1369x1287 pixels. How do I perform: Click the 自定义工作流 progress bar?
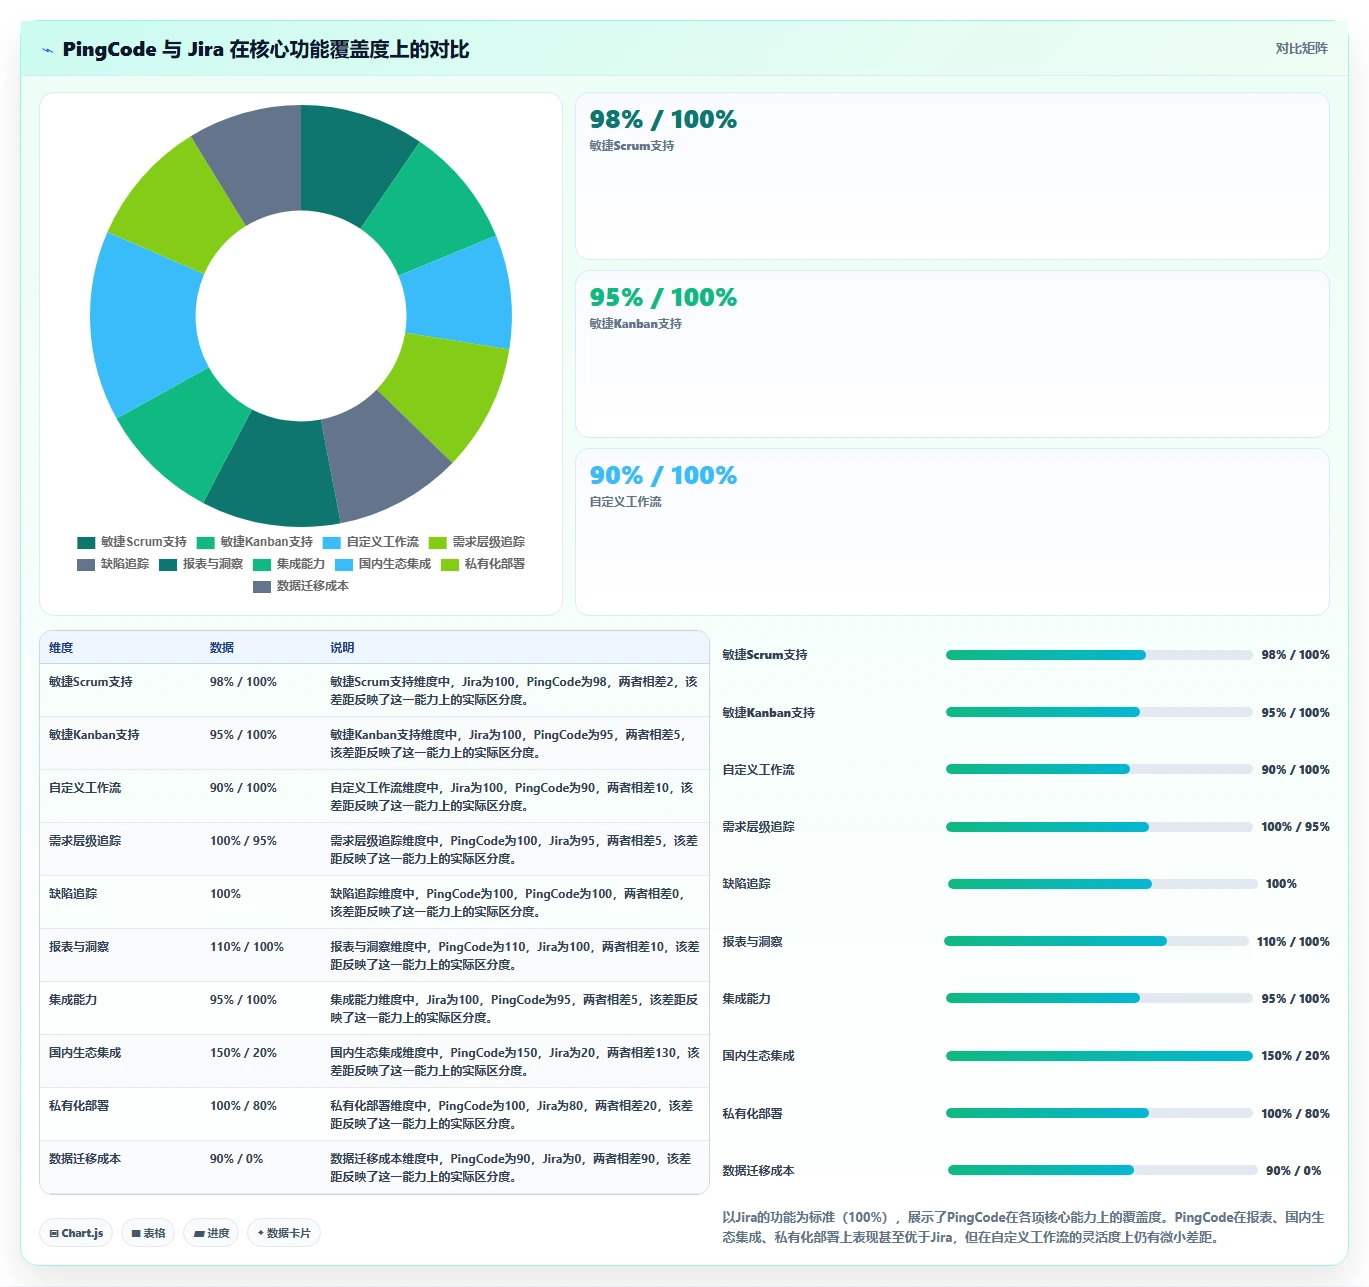[x=1099, y=769]
